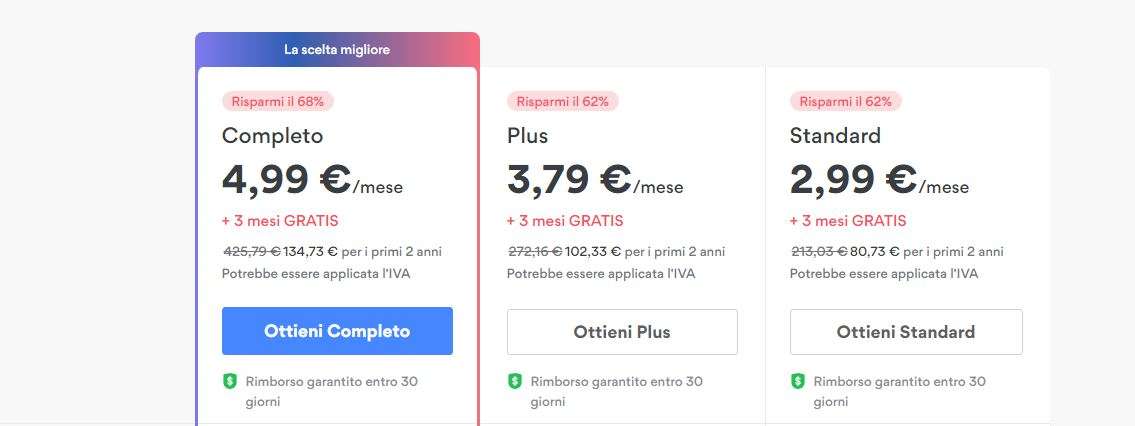Click the Standard plan title
The height and width of the screenshot is (426, 1135).
coord(835,135)
